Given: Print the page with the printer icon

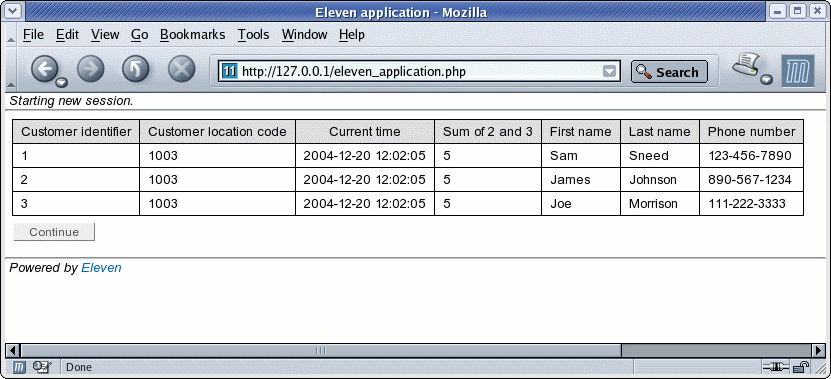Looking at the screenshot, I should (x=746, y=66).
